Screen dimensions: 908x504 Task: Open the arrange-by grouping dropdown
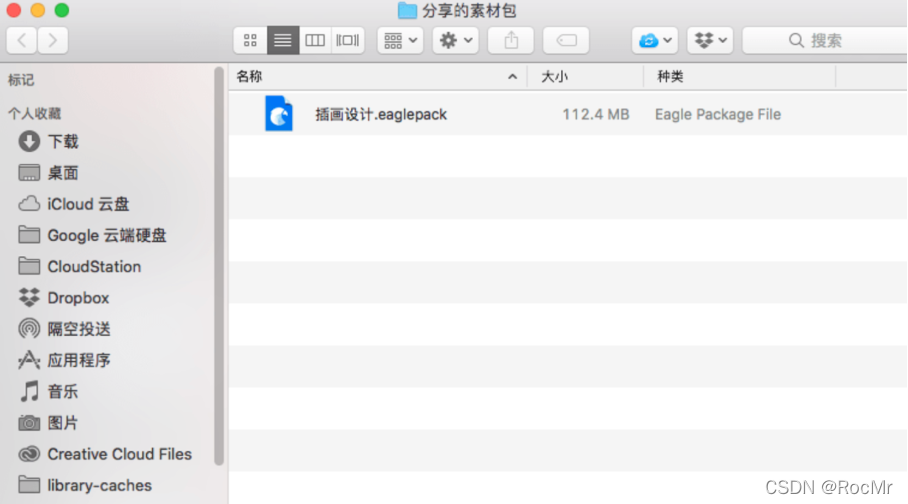400,41
